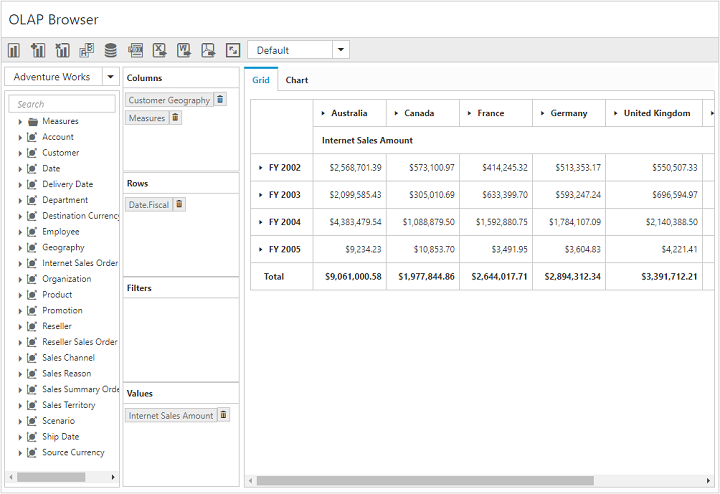Select the Grid tab
This screenshot has height=494, width=720.
pyautogui.click(x=260, y=80)
